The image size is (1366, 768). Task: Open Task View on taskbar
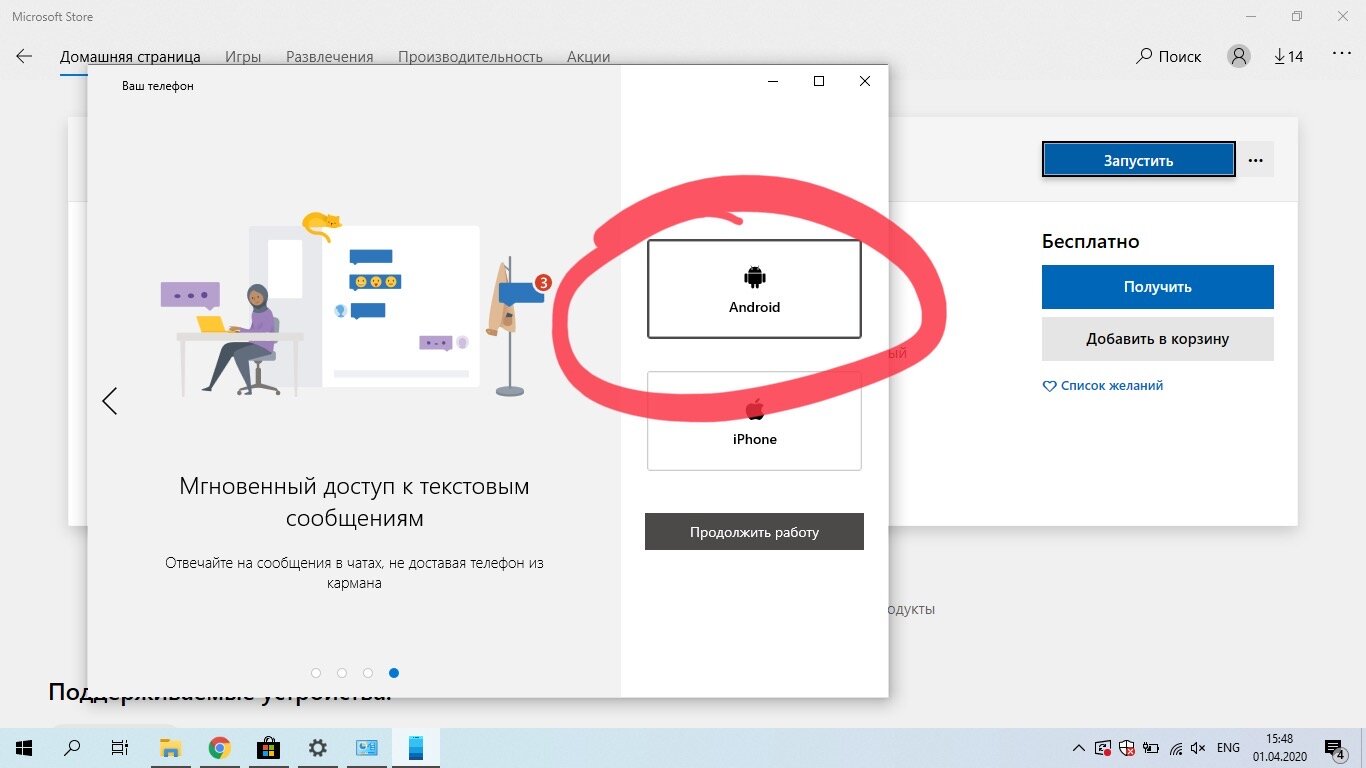119,748
